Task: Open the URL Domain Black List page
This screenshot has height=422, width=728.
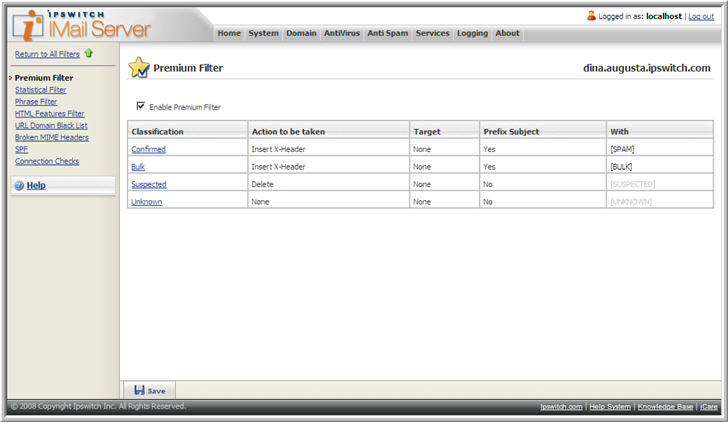Action: [51, 125]
